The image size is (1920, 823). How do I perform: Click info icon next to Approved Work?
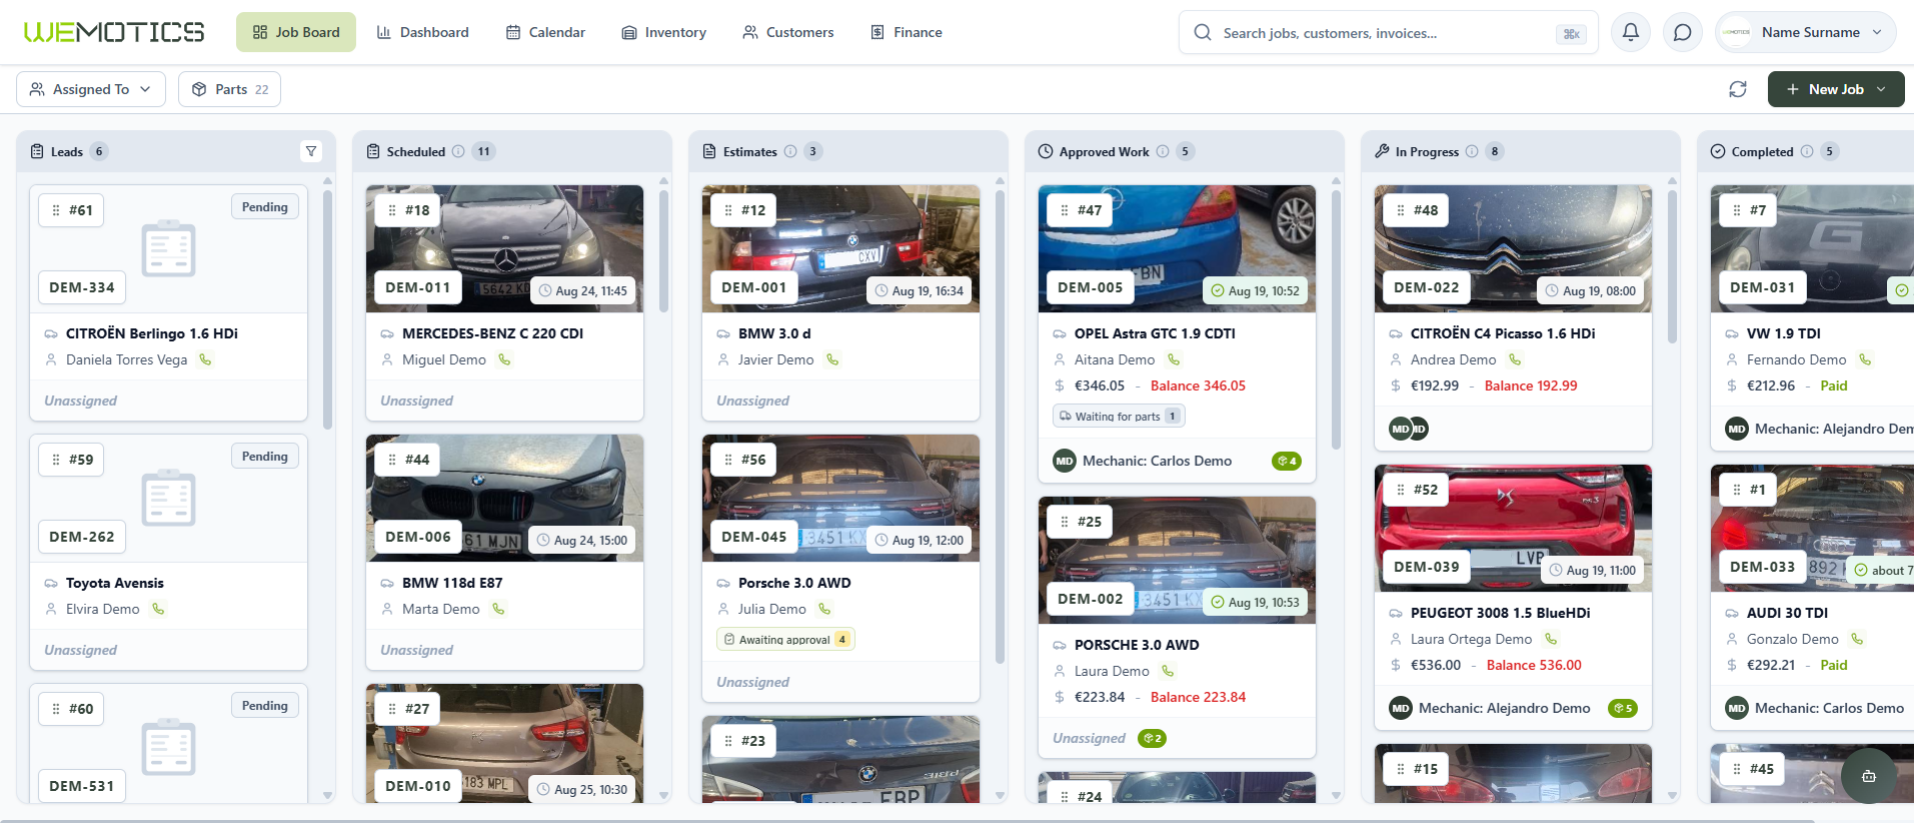coord(1162,151)
